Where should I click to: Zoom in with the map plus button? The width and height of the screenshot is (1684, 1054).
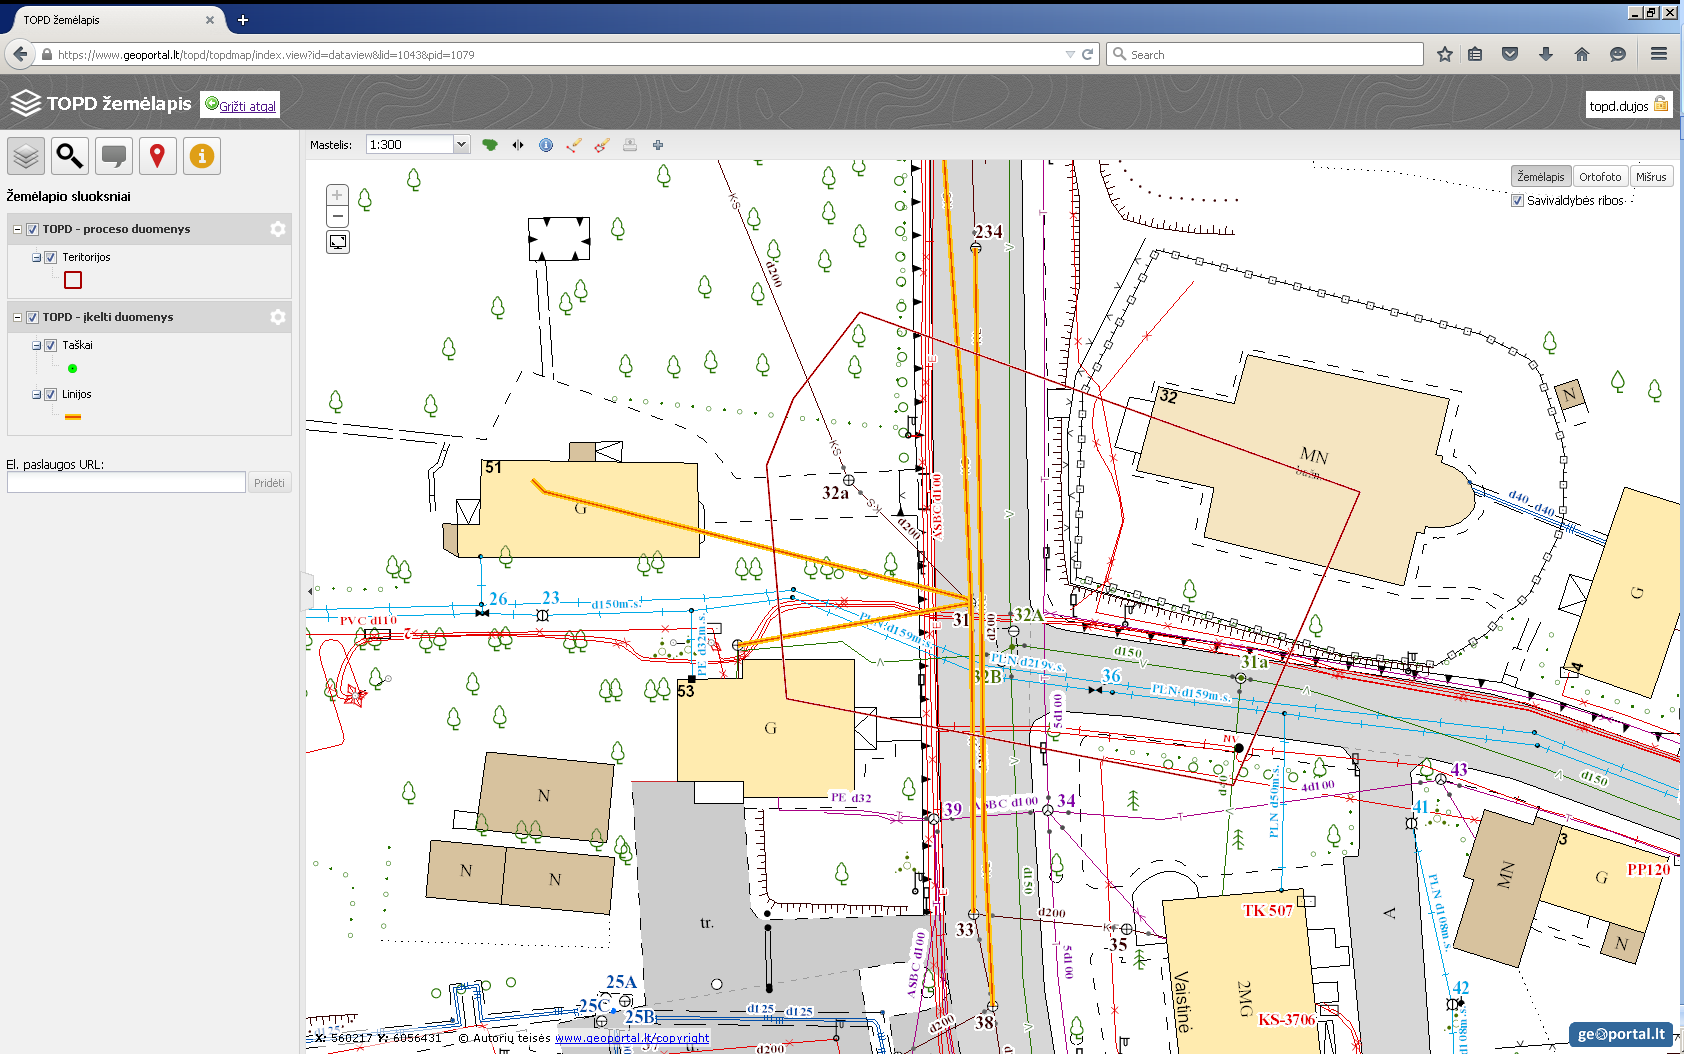[338, 195]
